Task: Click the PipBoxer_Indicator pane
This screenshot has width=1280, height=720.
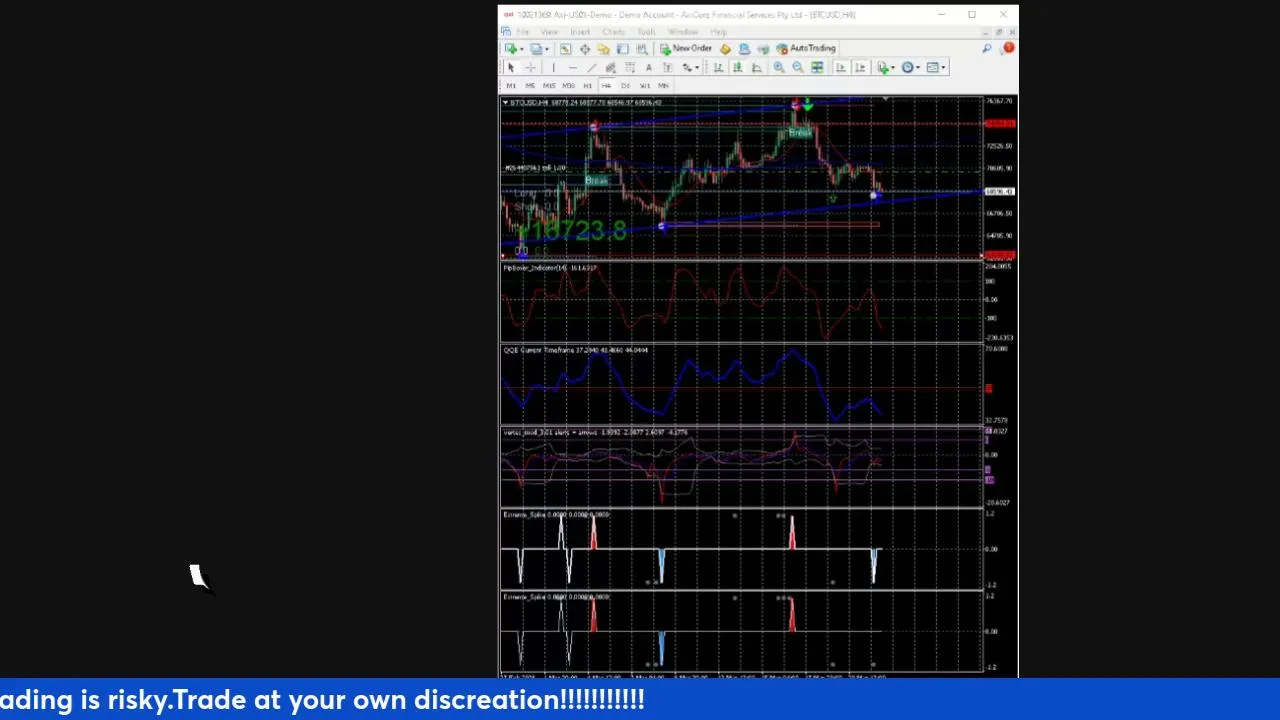Action: click(742, 302)
